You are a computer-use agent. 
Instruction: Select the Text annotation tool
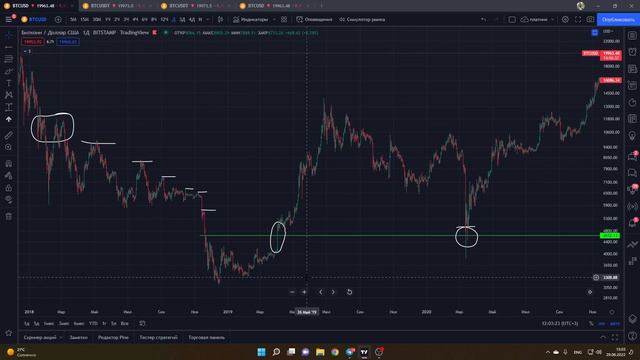pyautogui.click(x=9, y=83)
